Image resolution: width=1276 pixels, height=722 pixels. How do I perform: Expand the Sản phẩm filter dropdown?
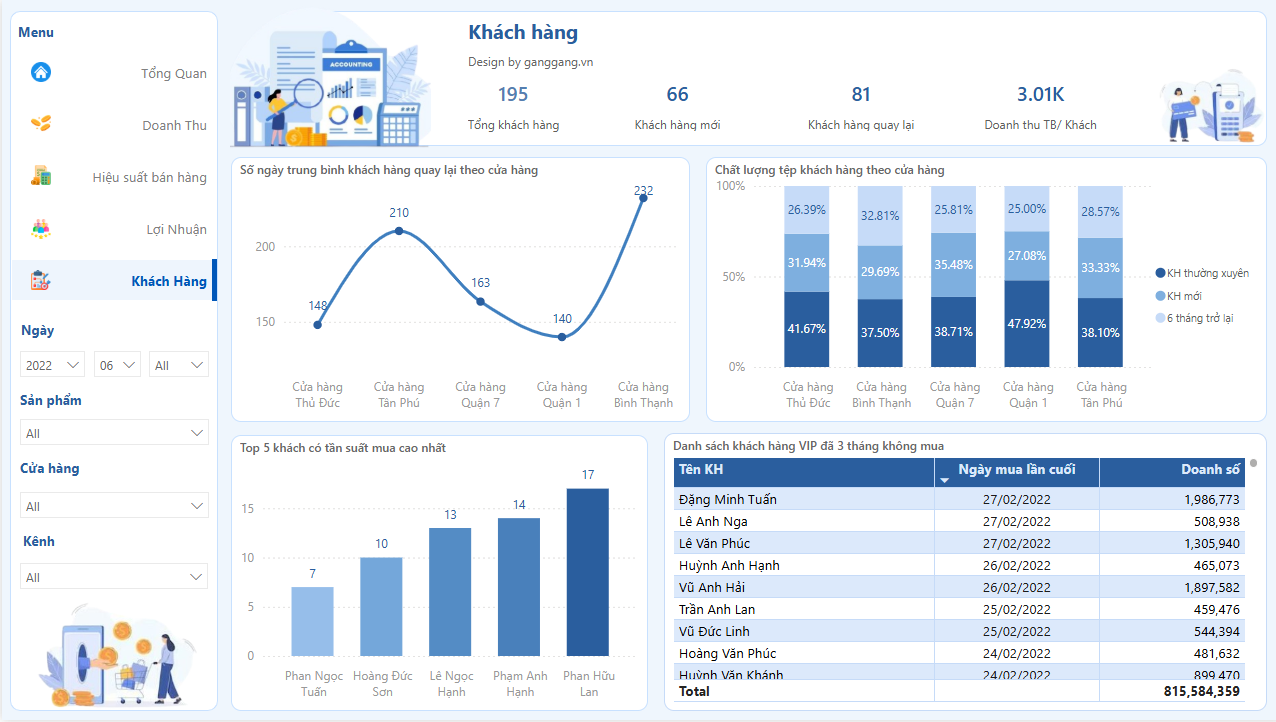point(114,433)
